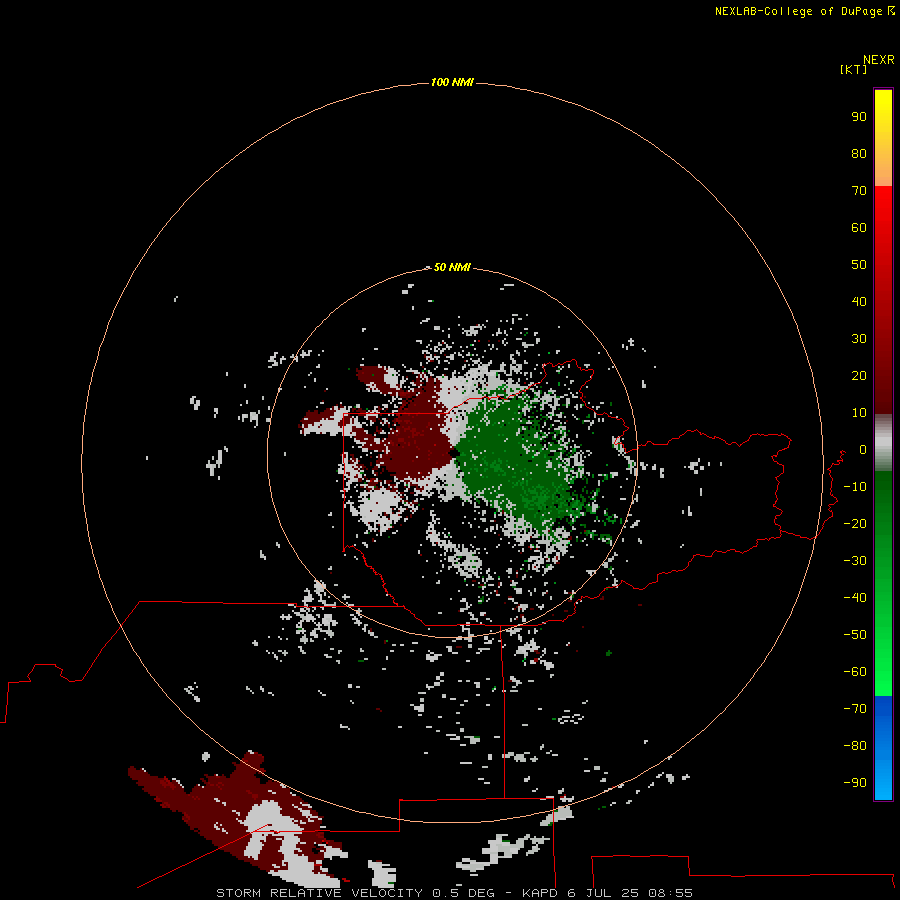The width and height of the screenshot is (900, 900).
Task: Click the STORM RELATIVE VELOCITY caption text
Action: coord(319,893)
